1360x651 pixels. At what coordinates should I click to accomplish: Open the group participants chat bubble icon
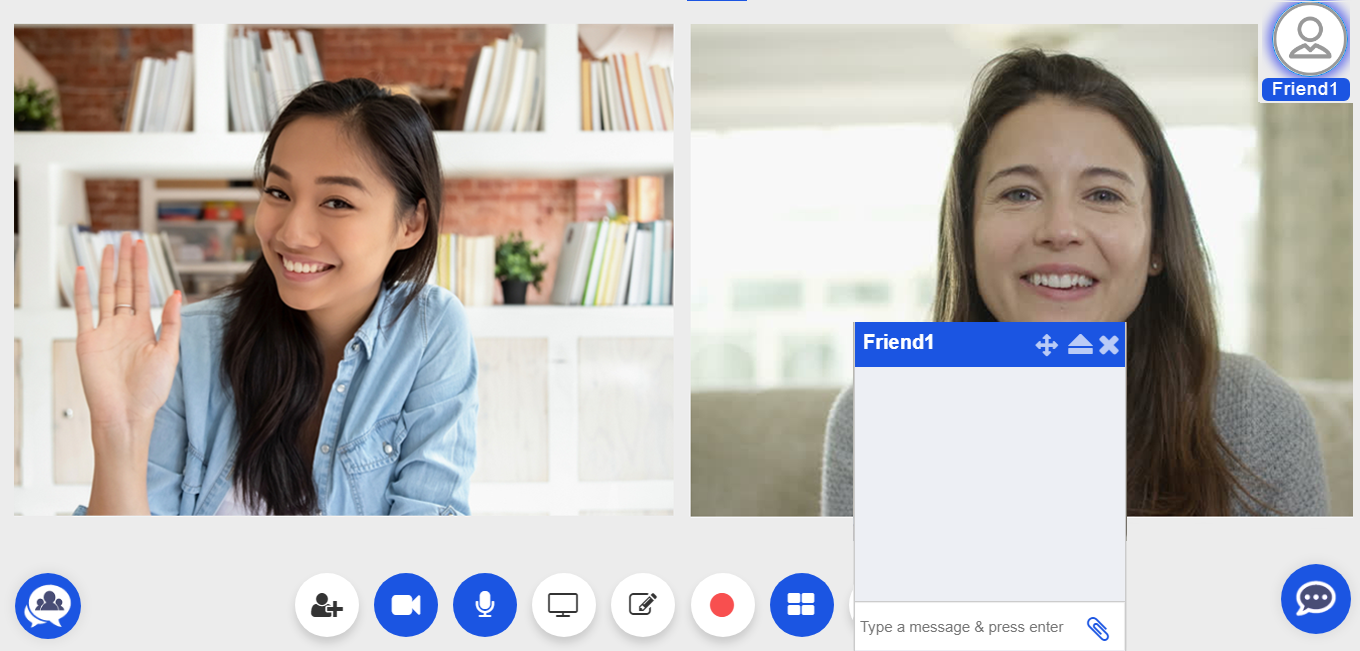coord(48,606)
